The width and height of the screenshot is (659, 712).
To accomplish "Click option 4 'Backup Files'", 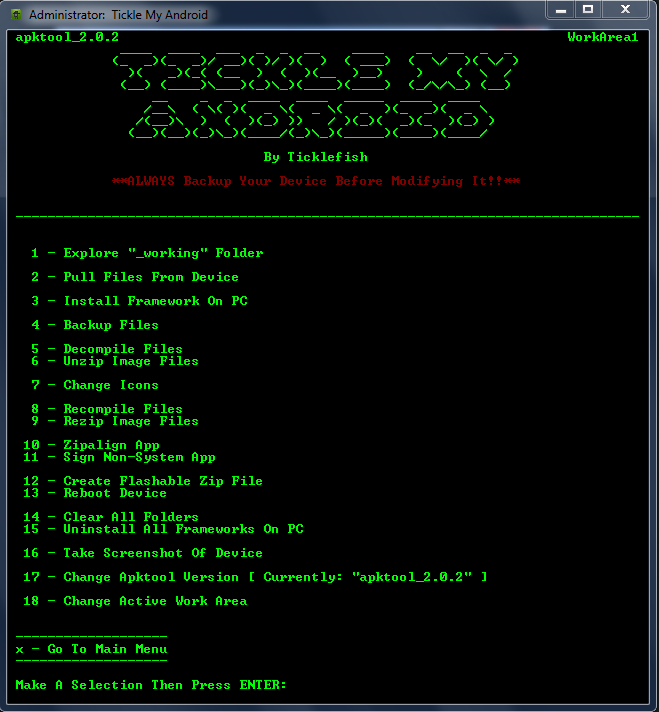I will (95, 325).
